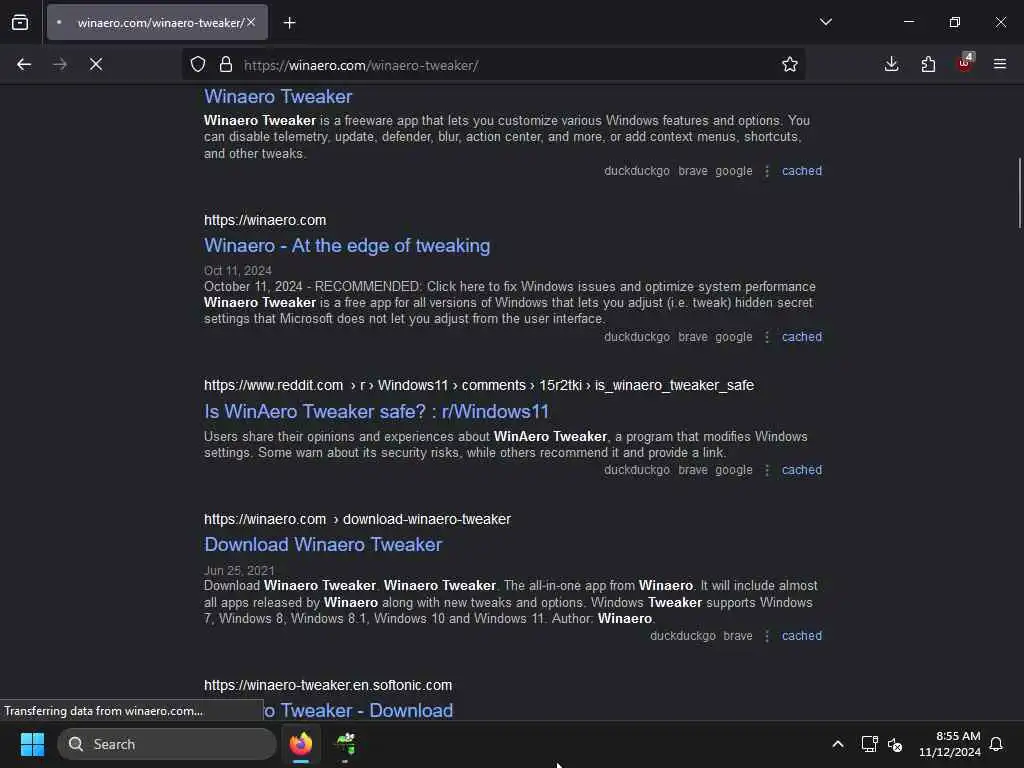Click the forward navigation arrow
Image resolution: width=1024 pixels, height=768 pixels.
point(60,64)
